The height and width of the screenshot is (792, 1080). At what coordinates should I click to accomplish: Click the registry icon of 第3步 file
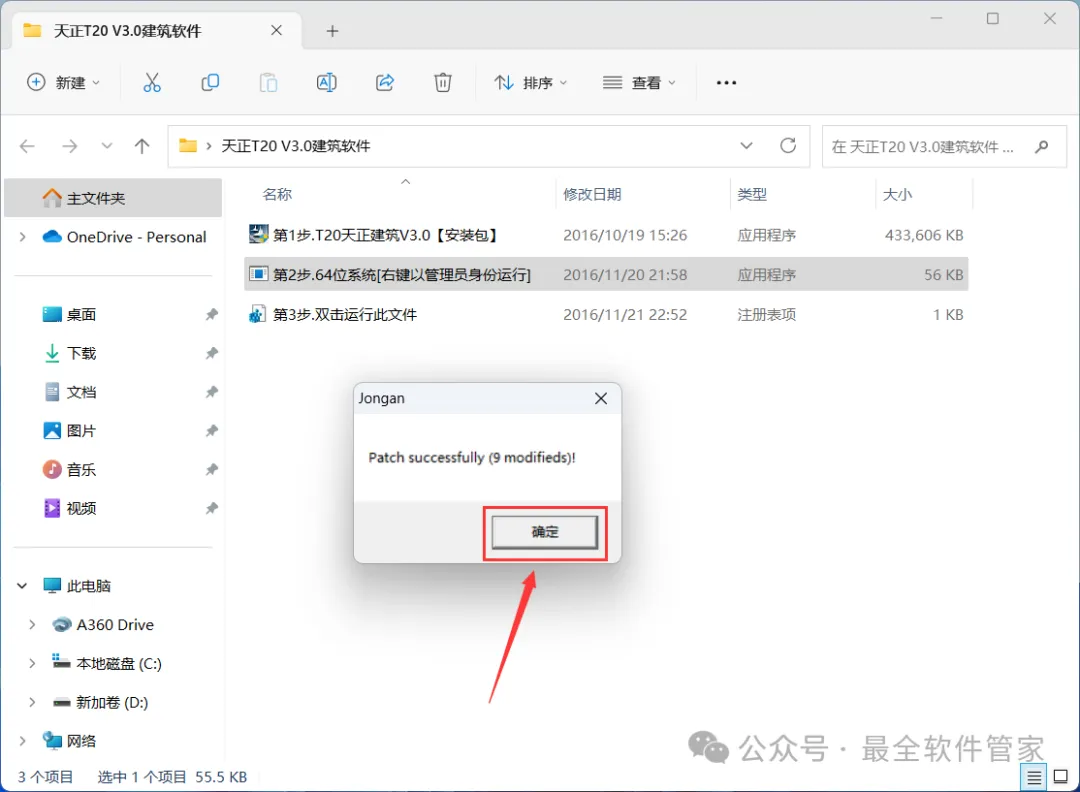[x=258, y=314]
